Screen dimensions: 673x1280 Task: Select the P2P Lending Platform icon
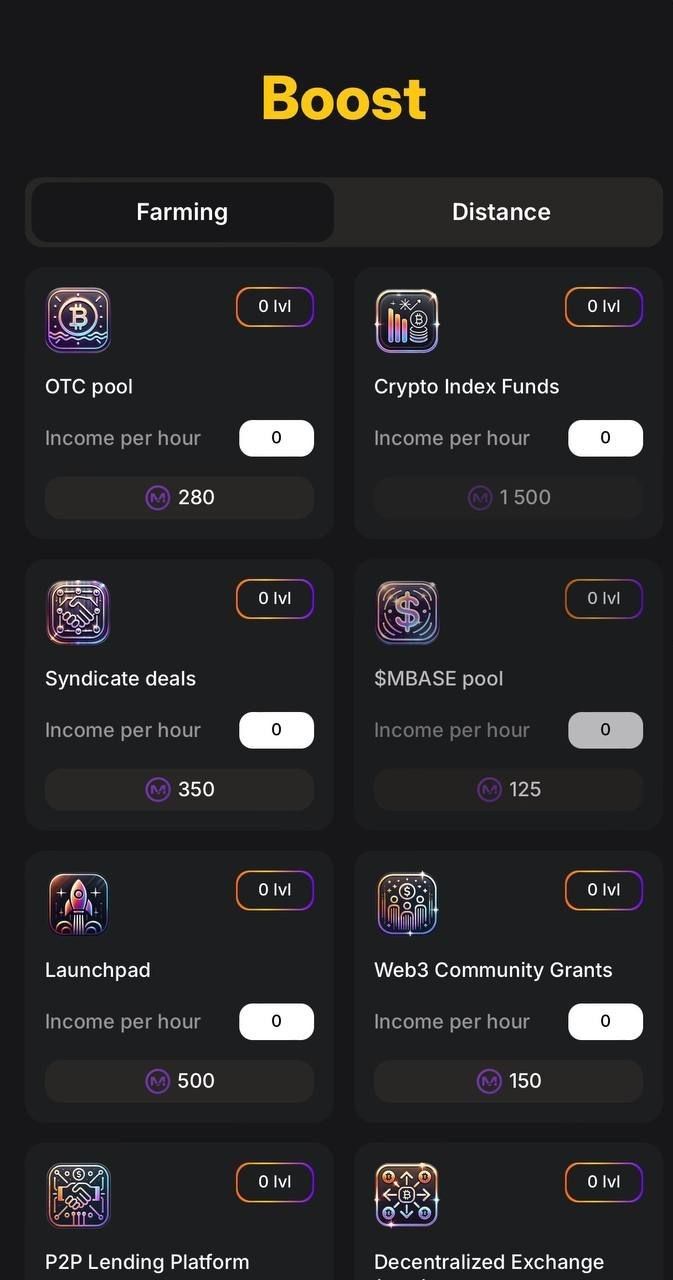tap(78, 1195)
